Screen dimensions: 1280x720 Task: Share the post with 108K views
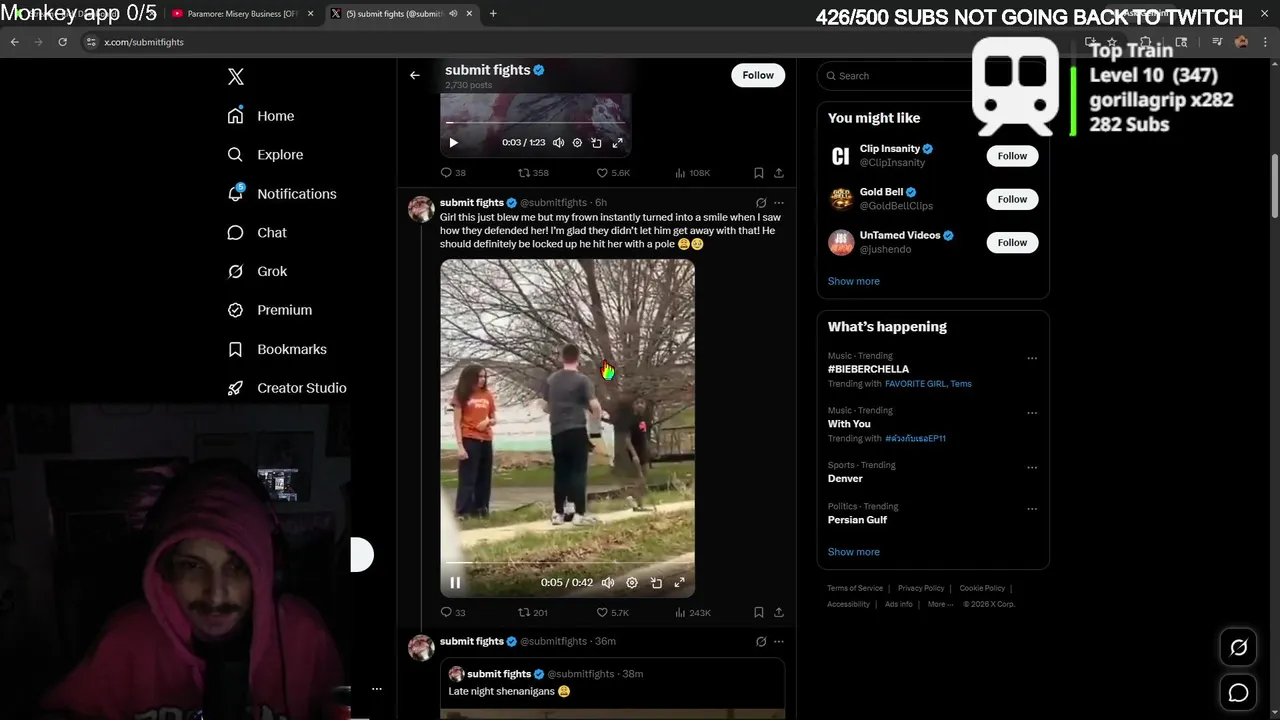(x=779, y=172)
